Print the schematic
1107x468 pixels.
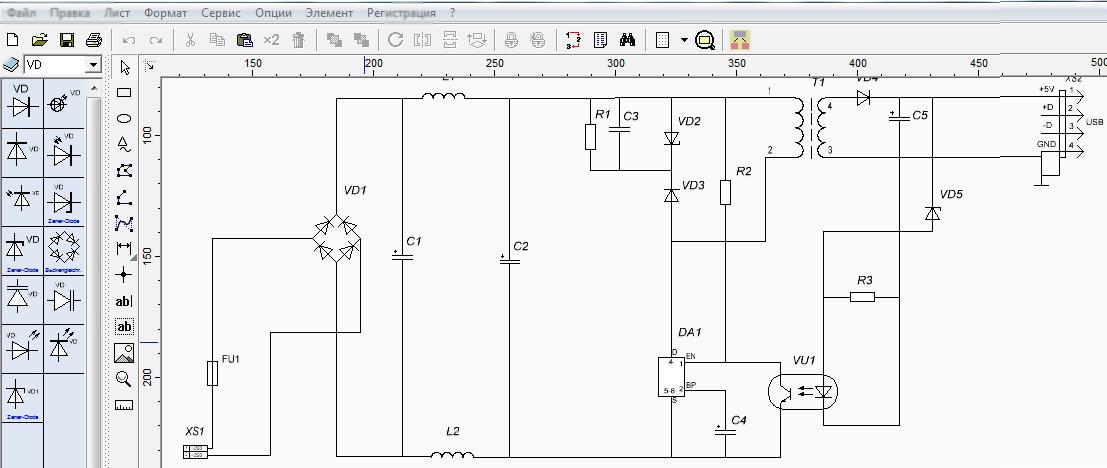pos(94,40)
